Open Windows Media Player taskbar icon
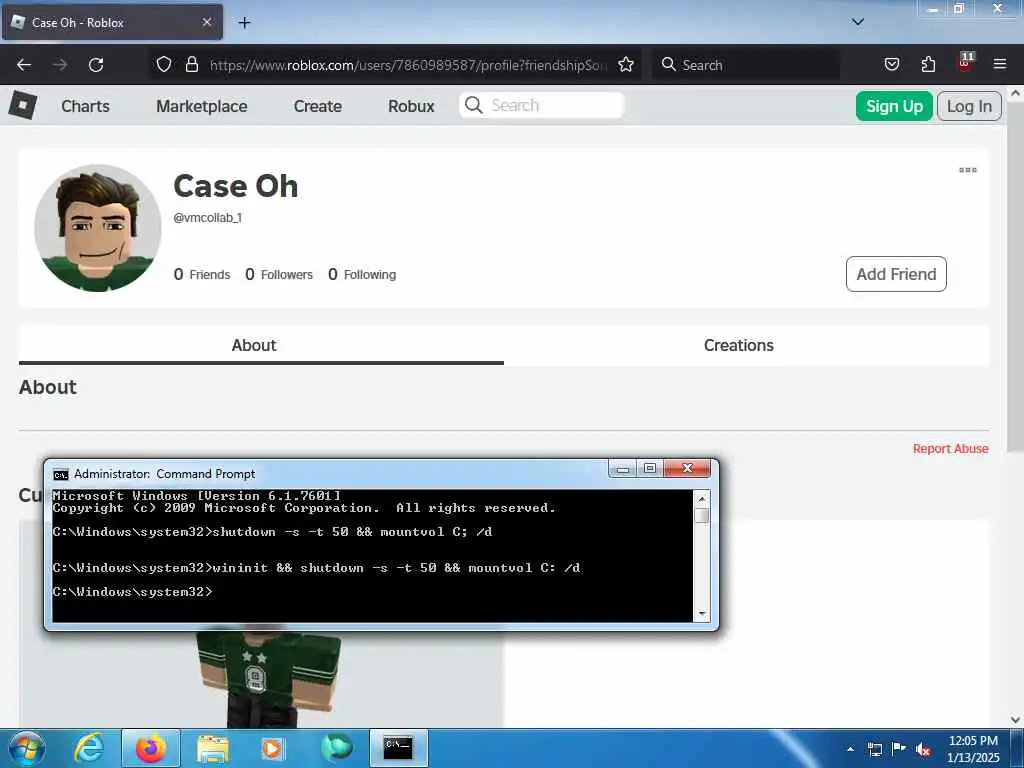The height and width of the screenshot is (768, 1024). click(272, 748)
